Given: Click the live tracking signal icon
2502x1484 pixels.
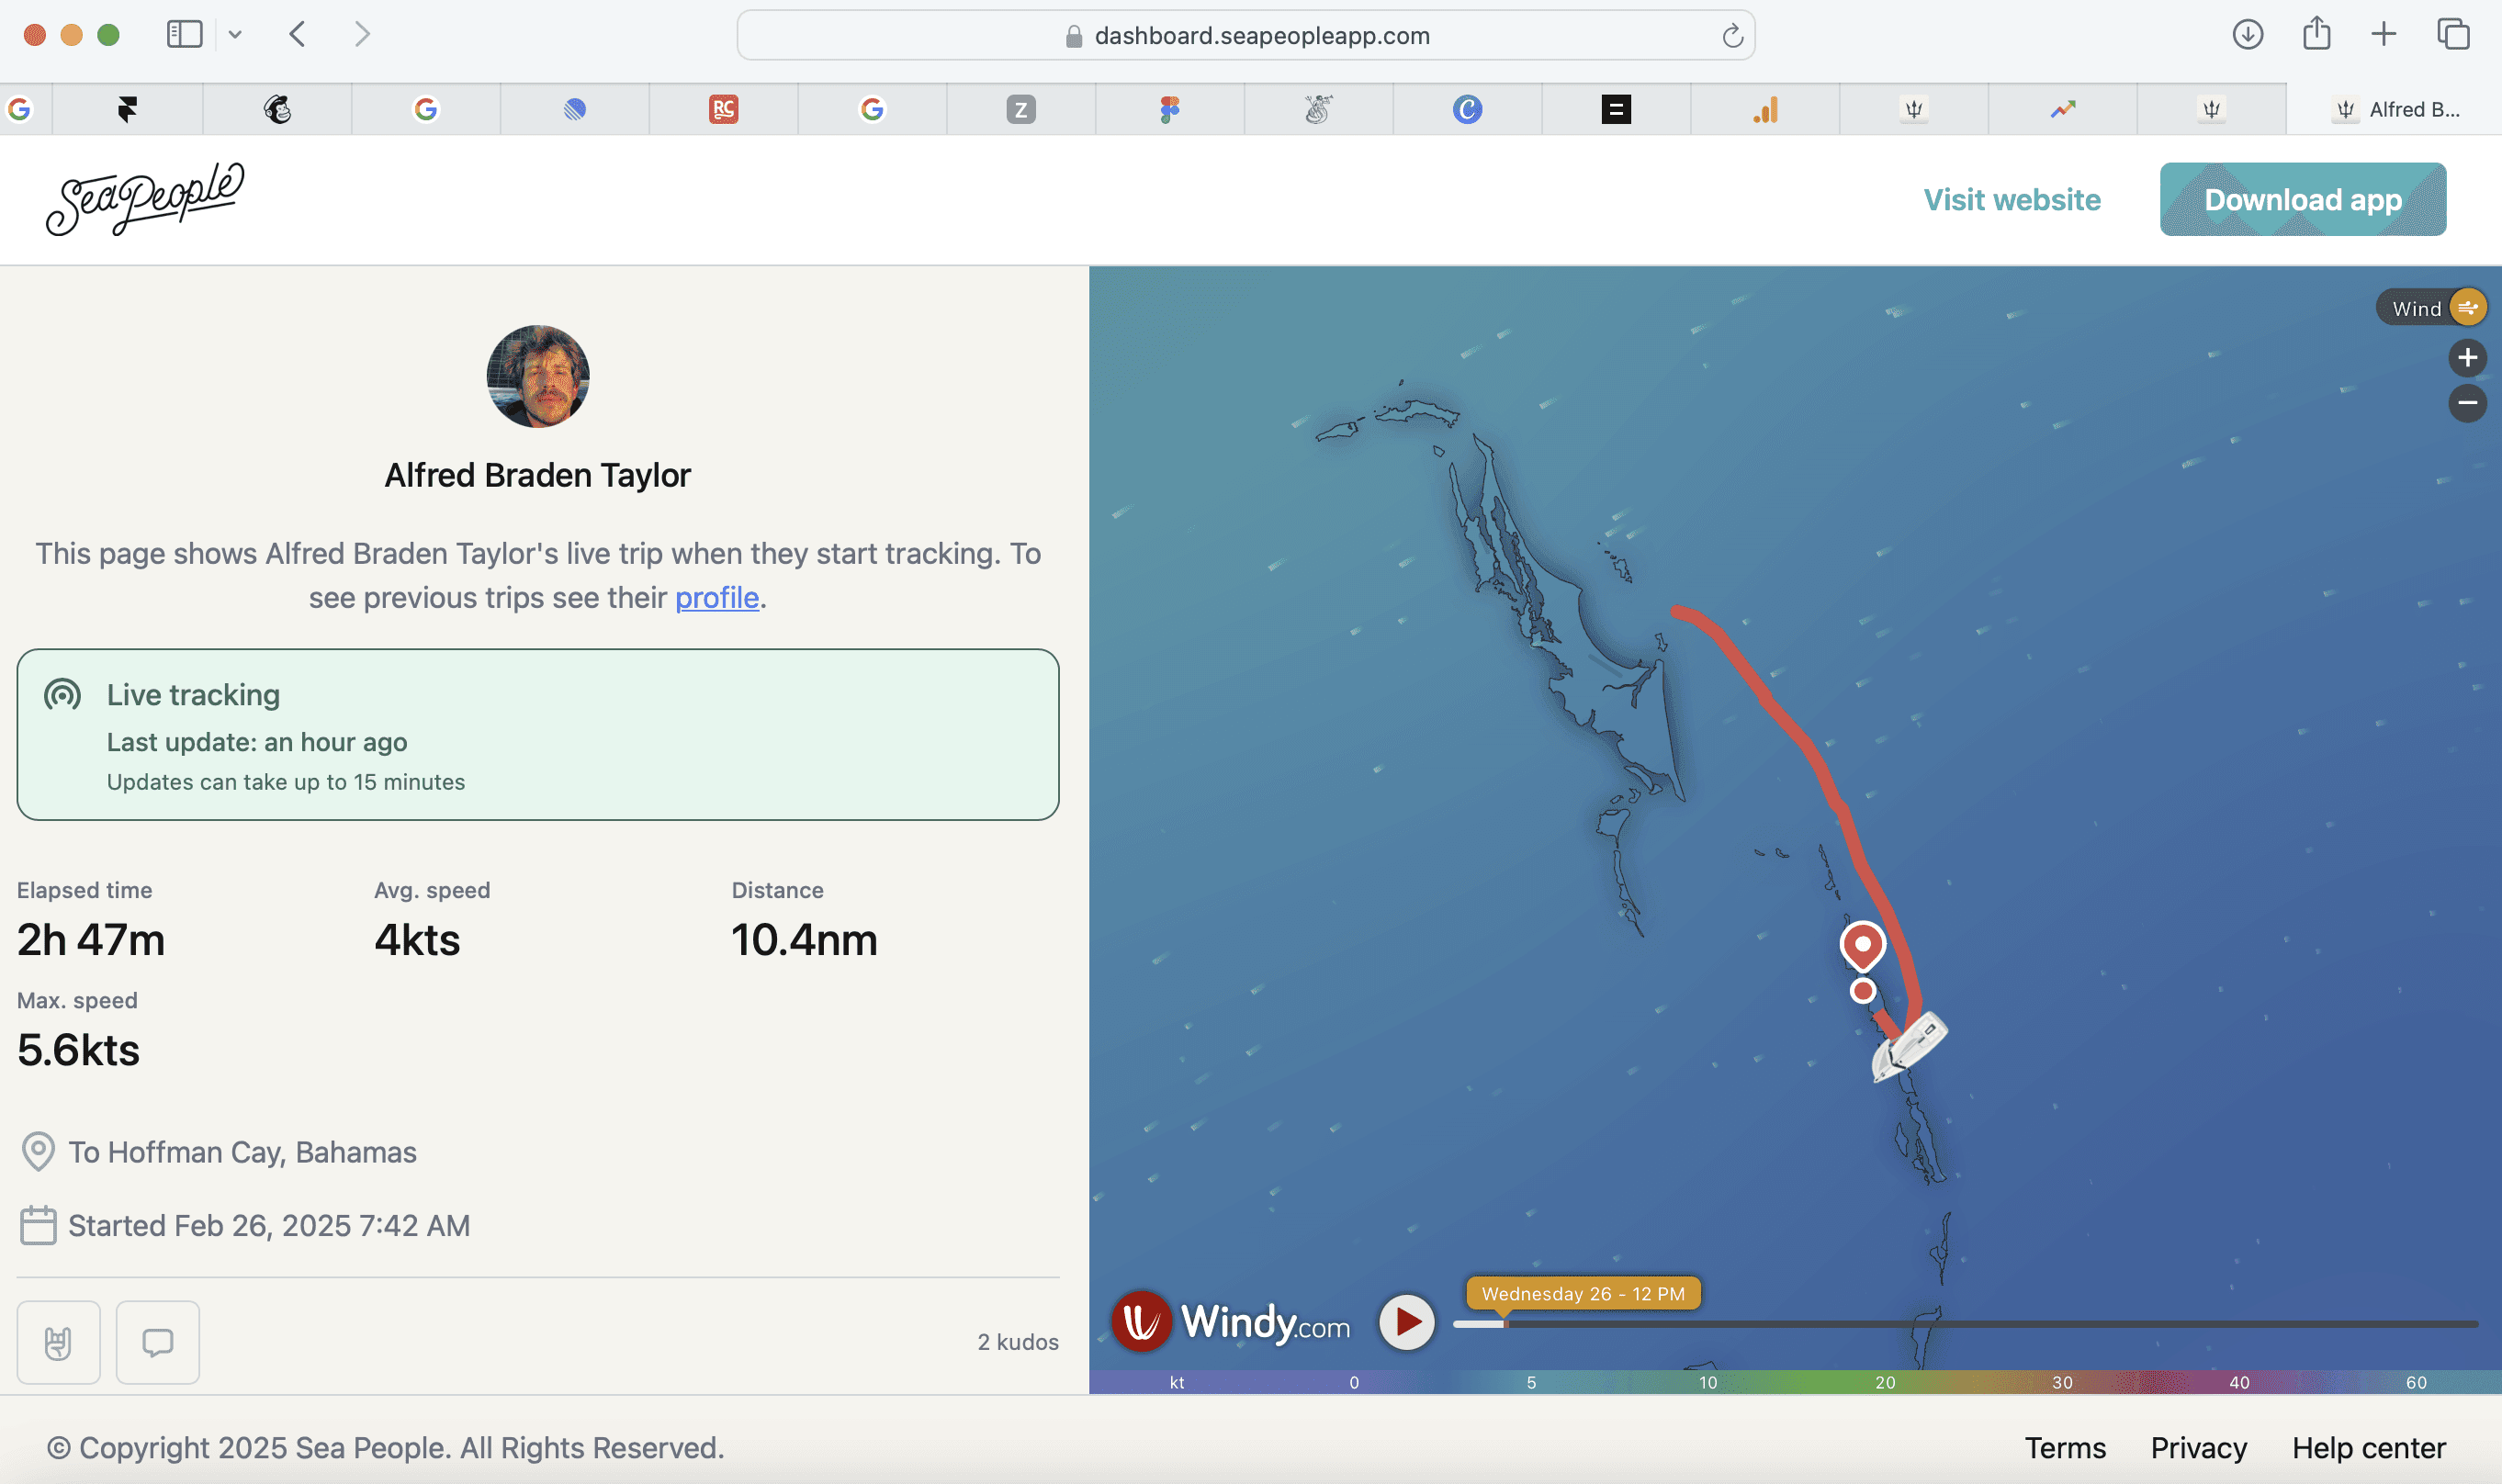Looking at the screenshot, I should coord(63,692).
